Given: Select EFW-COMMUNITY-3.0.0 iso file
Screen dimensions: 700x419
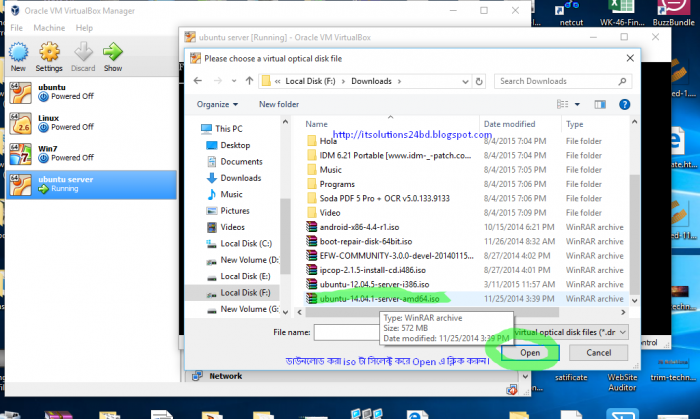Looking at the screenshot, I should coord(388,256).
